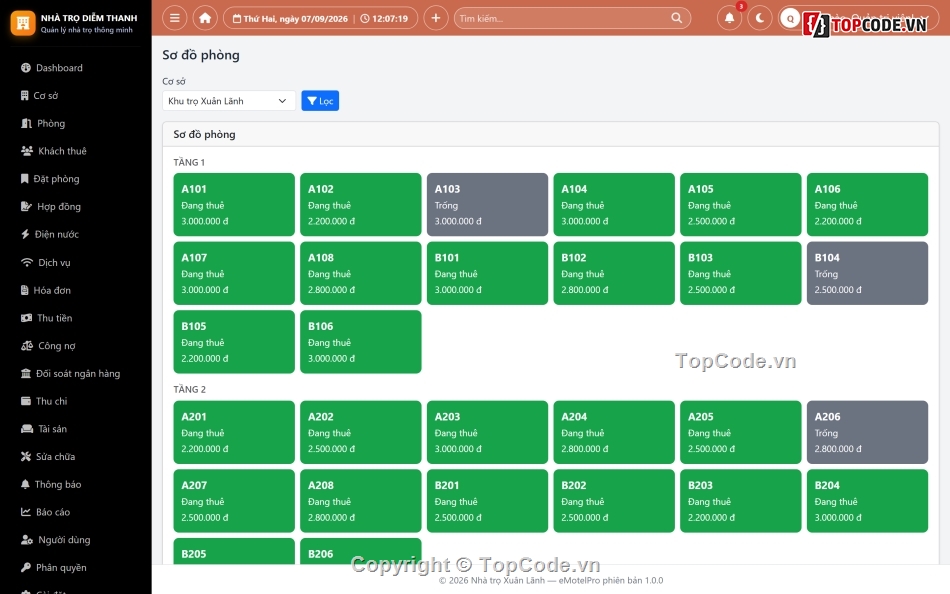
Task: Click the hamburger menu toggle icon
Action: click(174, 18)
